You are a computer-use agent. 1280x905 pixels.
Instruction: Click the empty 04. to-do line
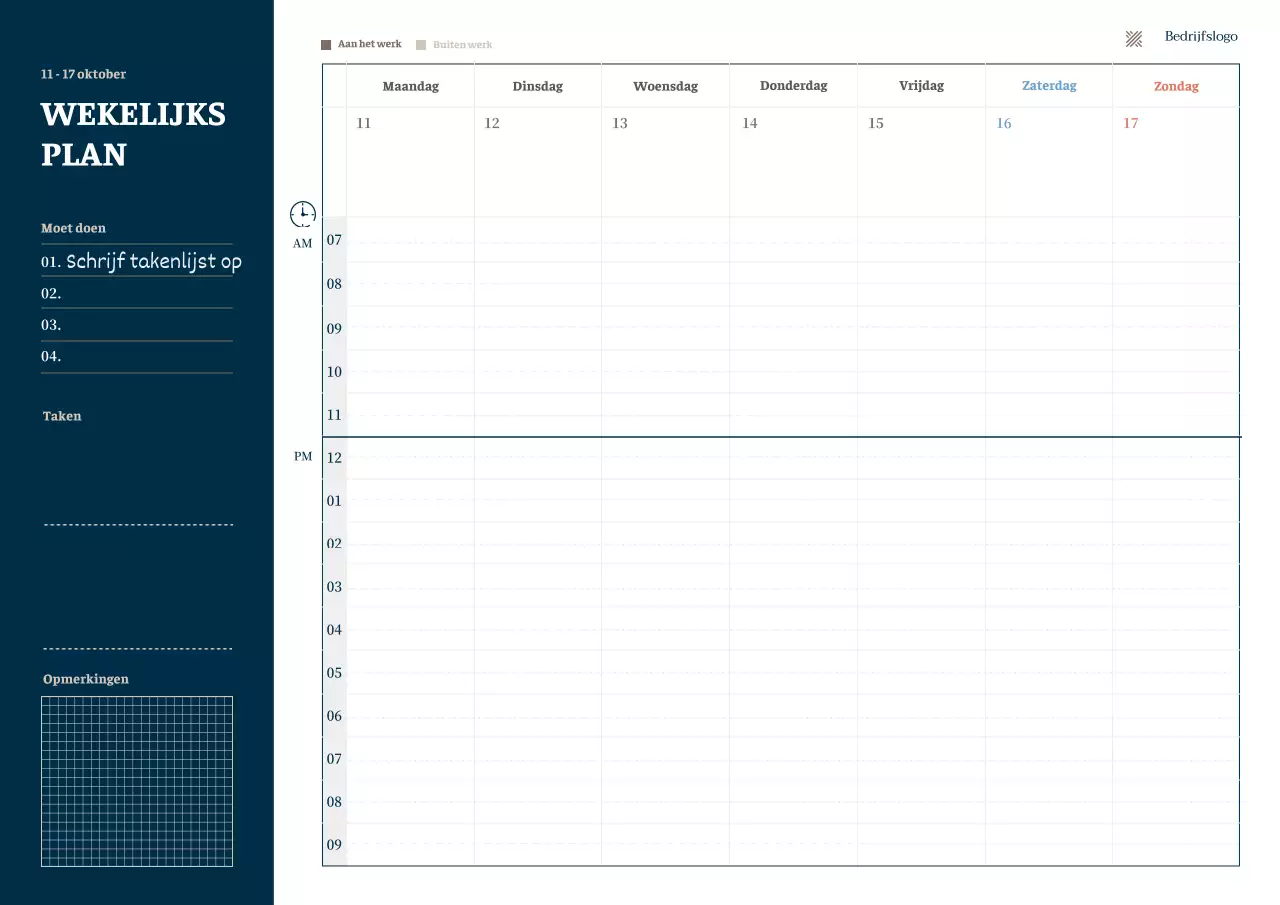pyautogui.click(x=137, y=356)
